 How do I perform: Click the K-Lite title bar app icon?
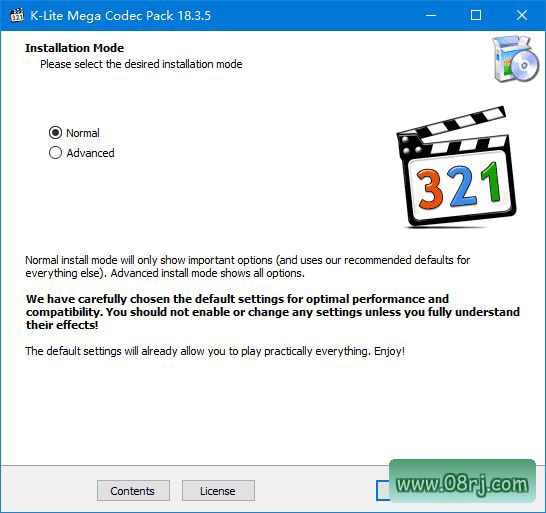point(17,15)
